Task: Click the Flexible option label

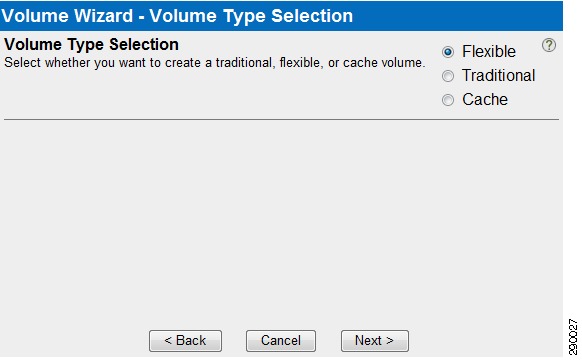Action: tap(488, 51)
